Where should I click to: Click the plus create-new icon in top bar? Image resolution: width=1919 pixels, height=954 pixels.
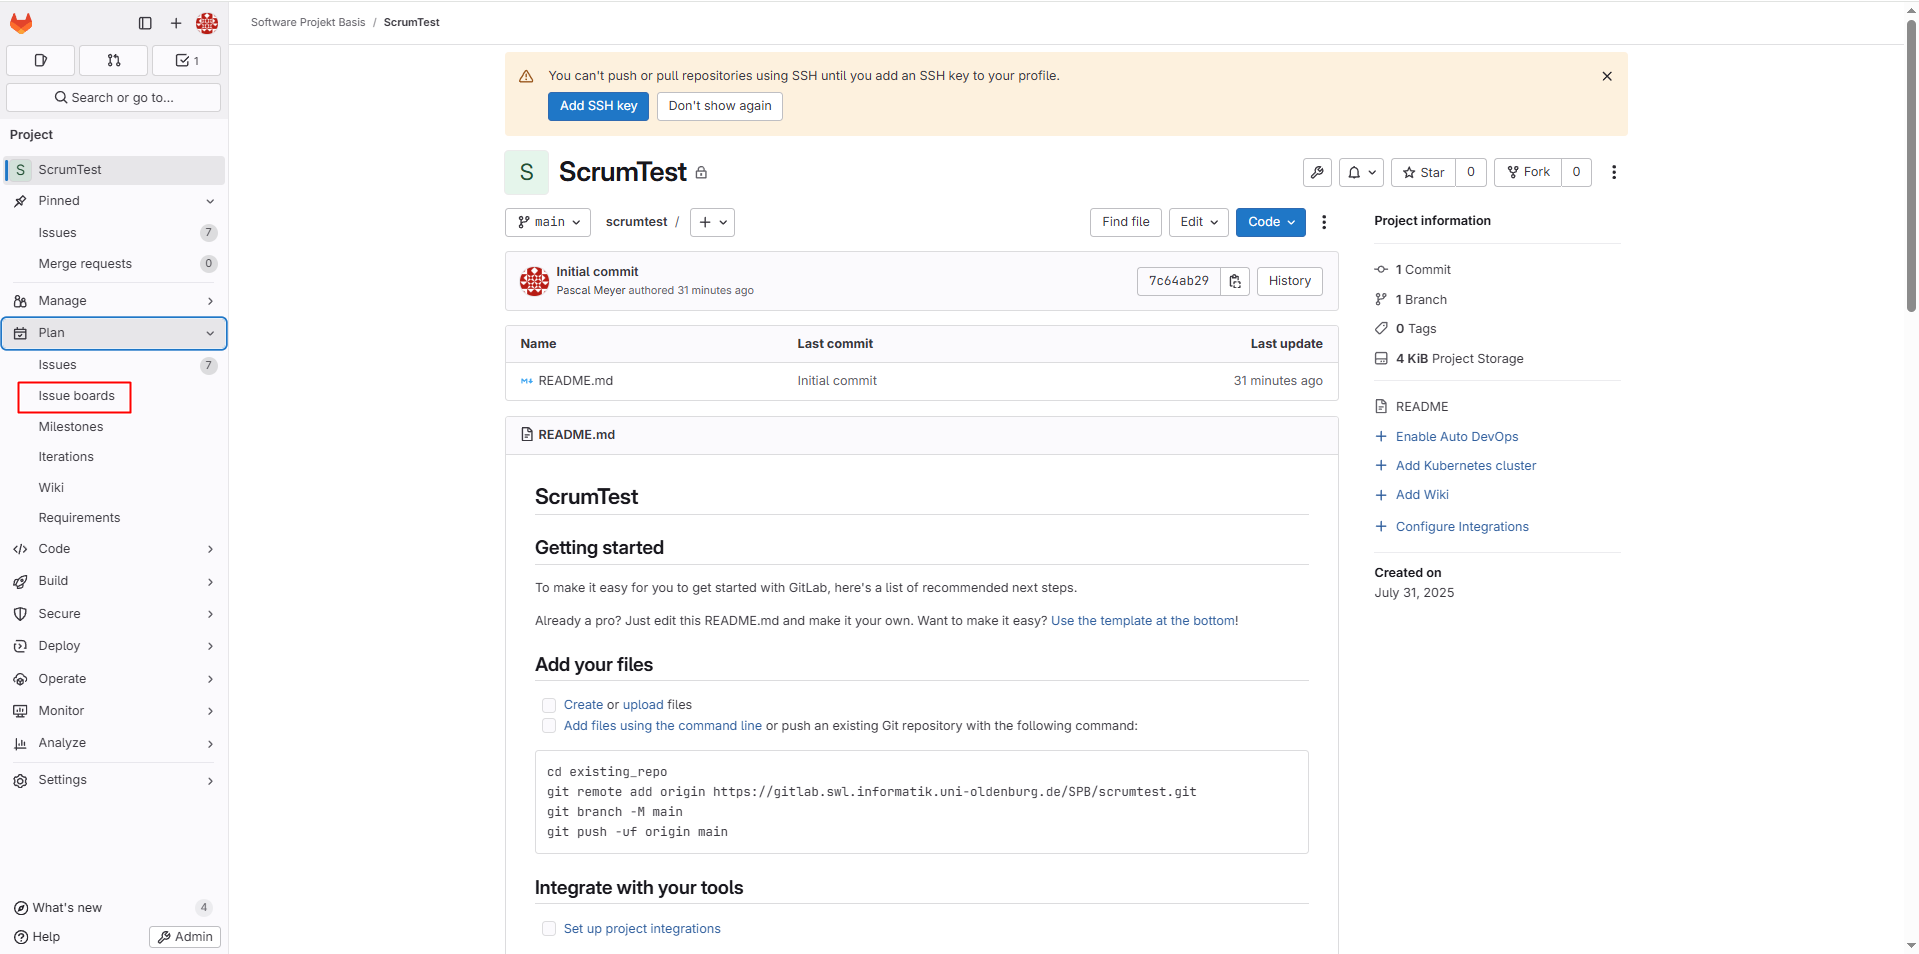176,23
